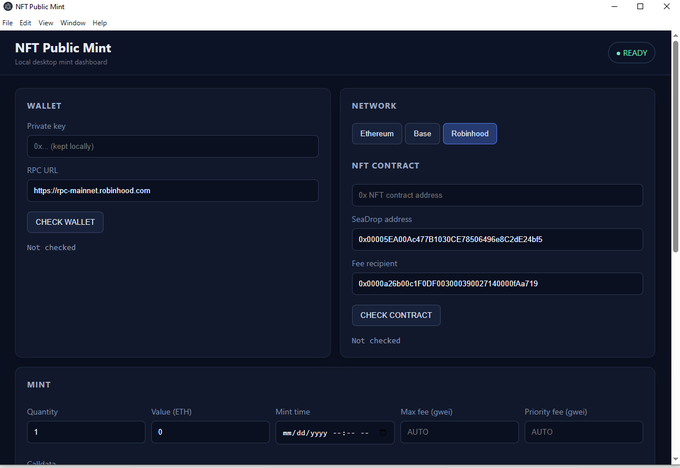Viewport: 680px width, 468px height.
Task: Focus the Max fee (gwei) field
Action: click(x=459, y=432)
